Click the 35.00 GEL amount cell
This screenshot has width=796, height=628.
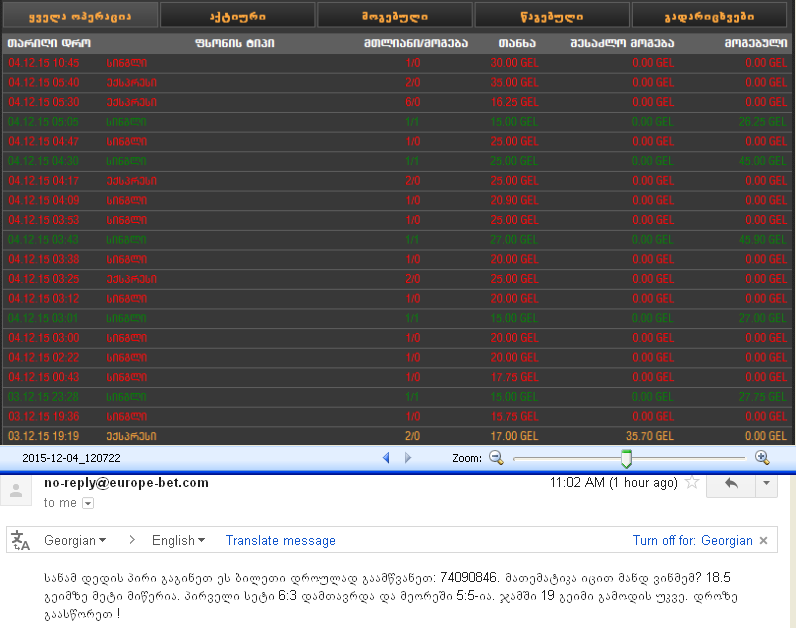[514, 82]
